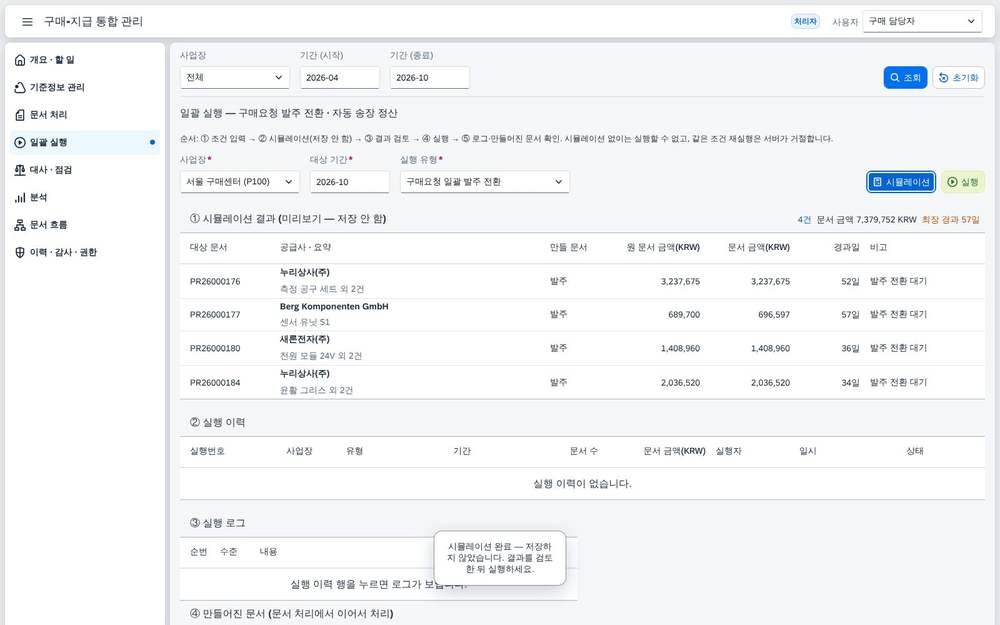Go to 기준정보 관리 menu
Image resolution: width=1000 pixels, height=625 pixels.
[x=85, y=87]
